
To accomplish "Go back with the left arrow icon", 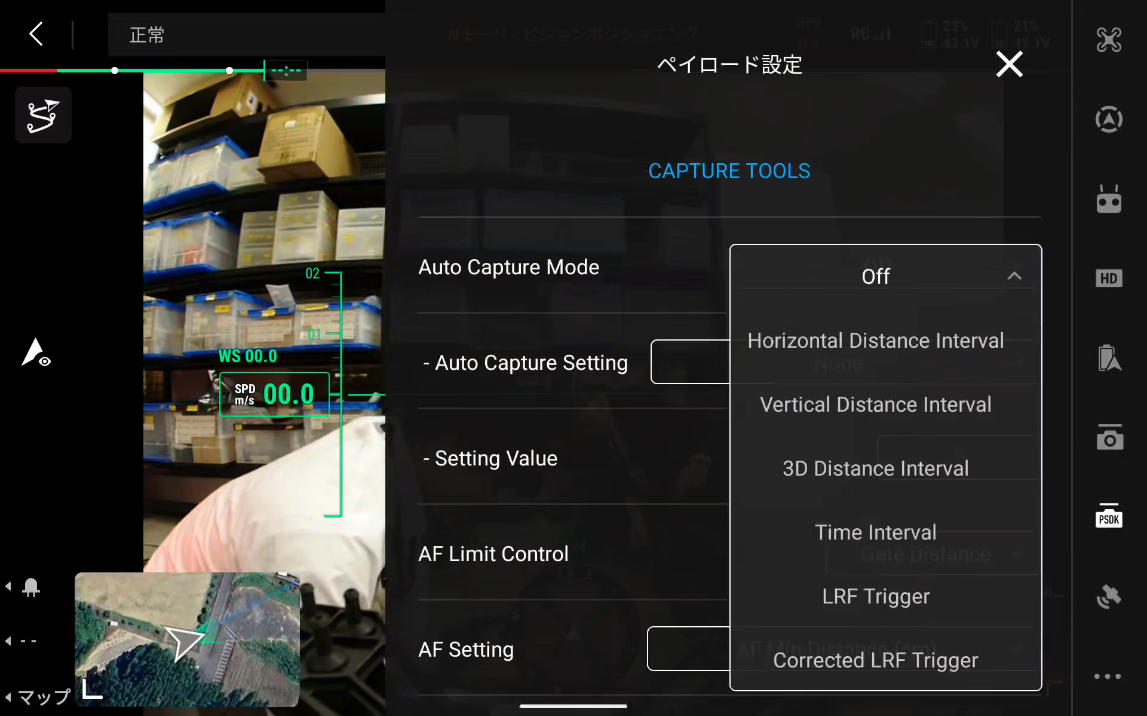I will click(36, 34).
